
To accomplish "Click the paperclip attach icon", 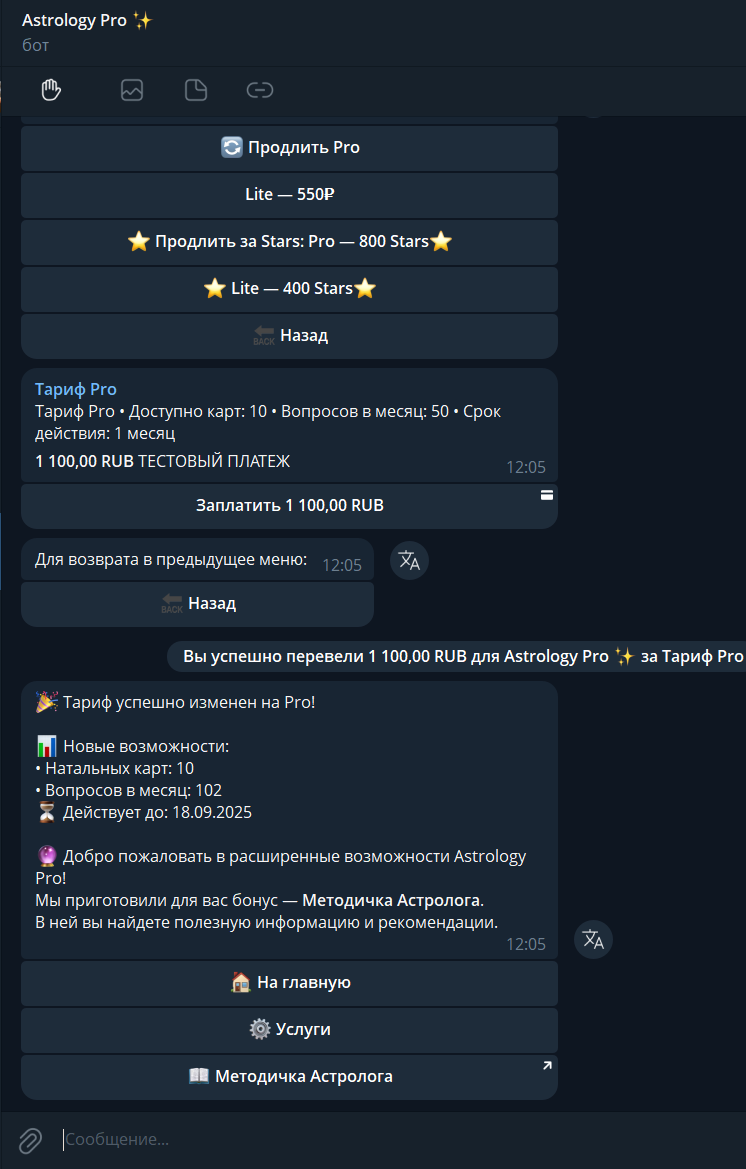I will [30, 1140].
